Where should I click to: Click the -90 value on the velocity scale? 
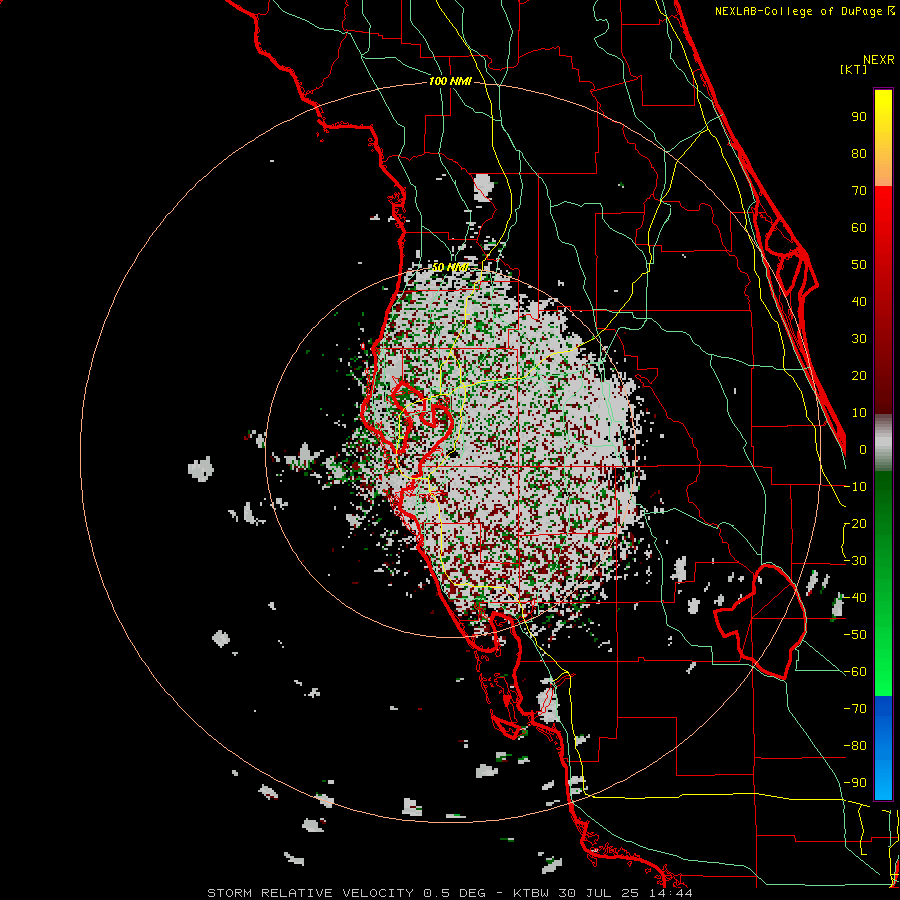pos(855,783)
